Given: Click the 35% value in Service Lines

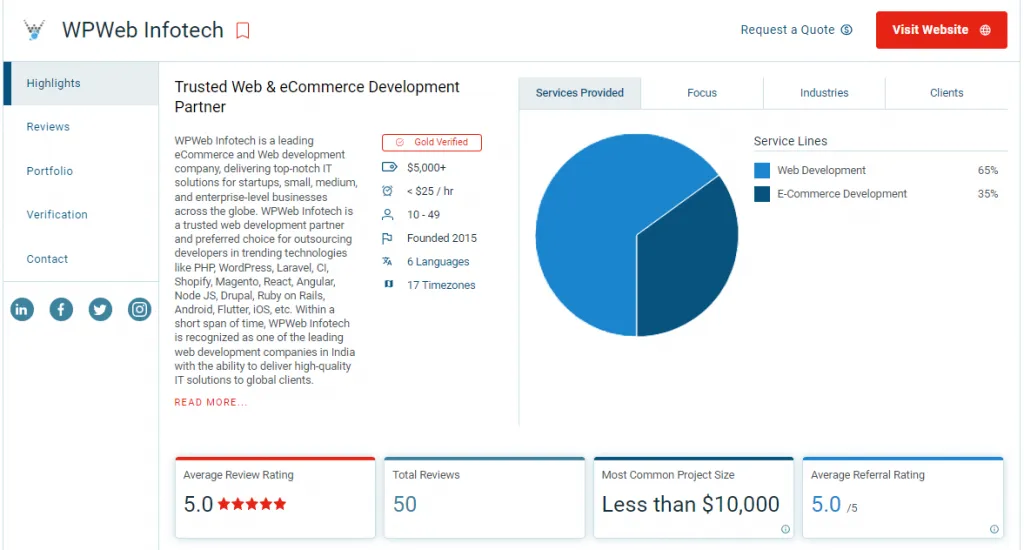Looking at the screenshot, I should pyautogui.click(x=987, y=194).
